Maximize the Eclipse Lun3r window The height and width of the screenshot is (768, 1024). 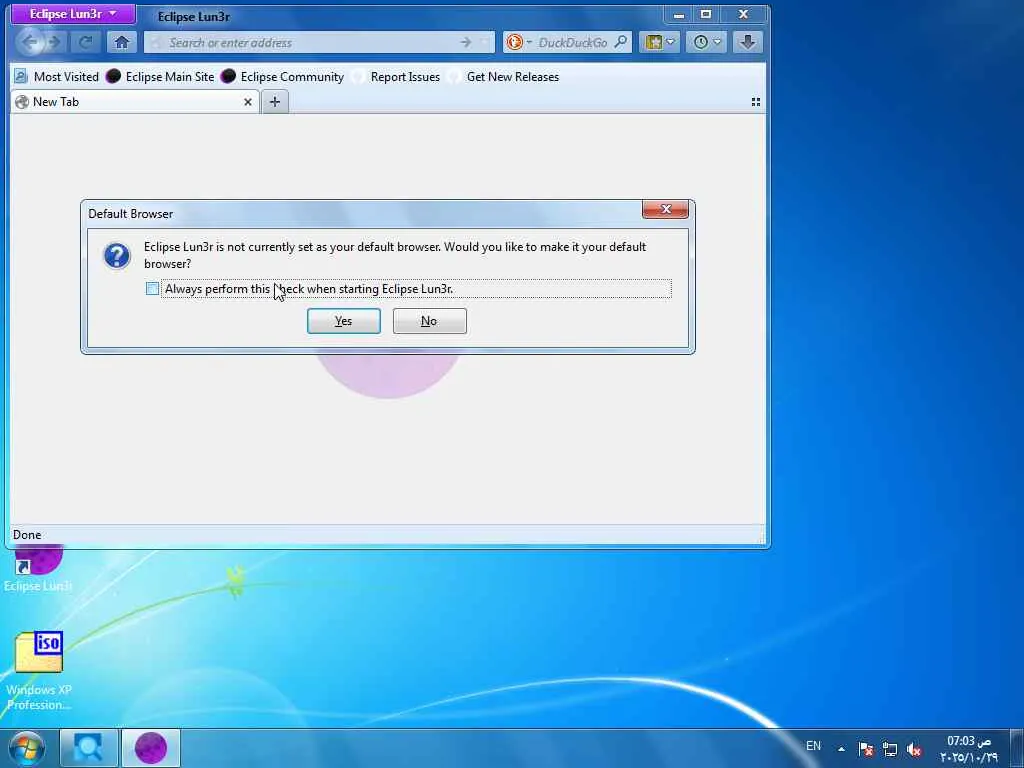click(x=706, y=14)
